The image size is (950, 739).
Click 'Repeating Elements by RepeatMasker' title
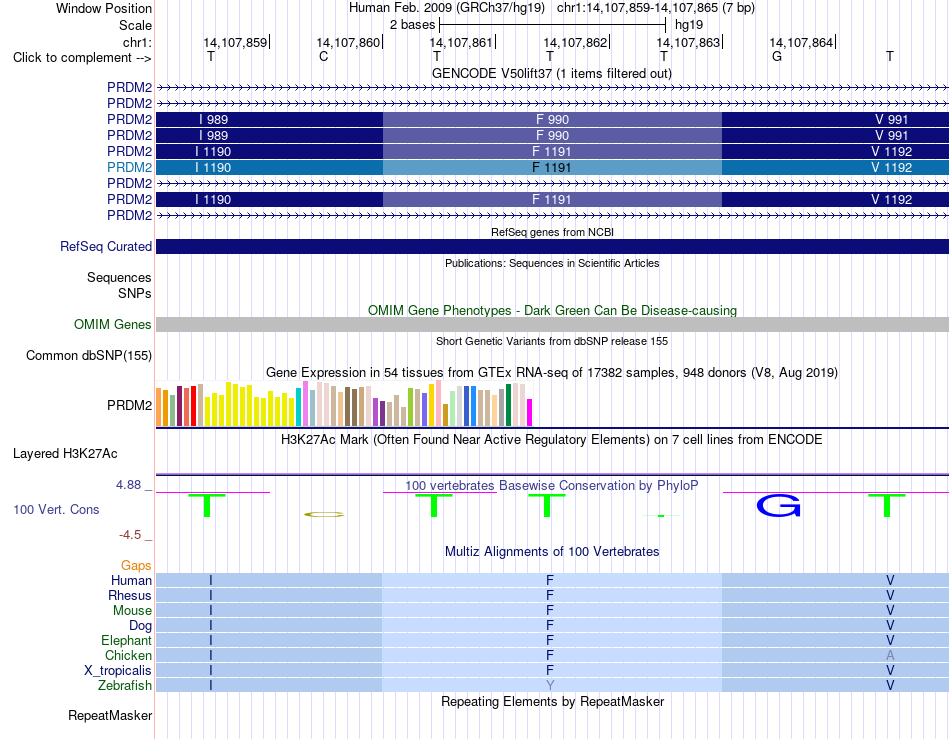[x=553, y=701]
